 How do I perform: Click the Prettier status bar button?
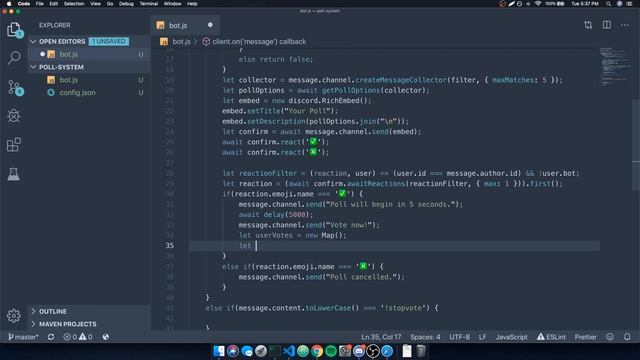tap(585, 337)
